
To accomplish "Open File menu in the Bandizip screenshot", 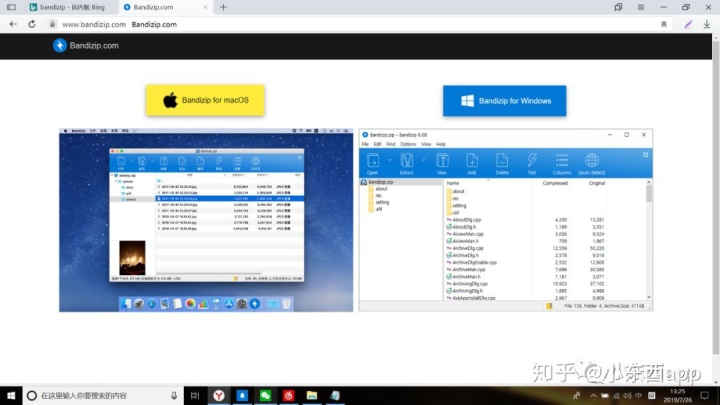I will (365, 144).
